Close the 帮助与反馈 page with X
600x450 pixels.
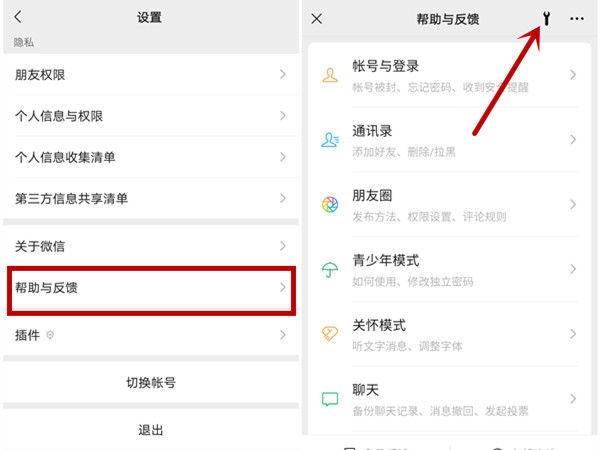[x=317, y=18]
